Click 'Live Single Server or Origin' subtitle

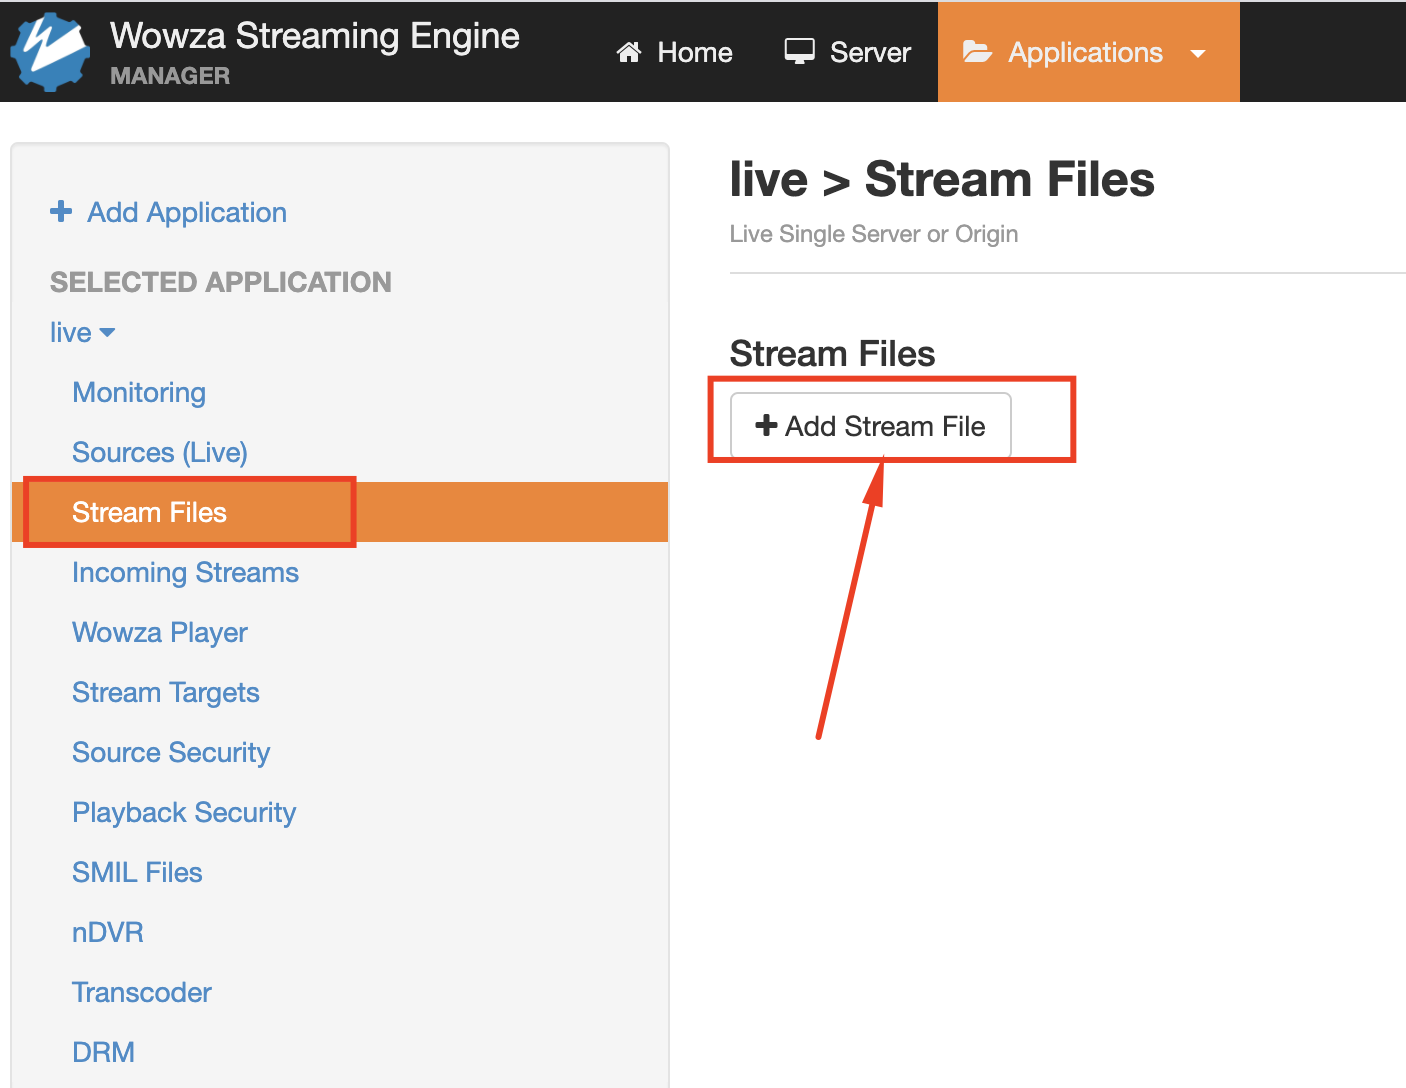tap(874, 234)
